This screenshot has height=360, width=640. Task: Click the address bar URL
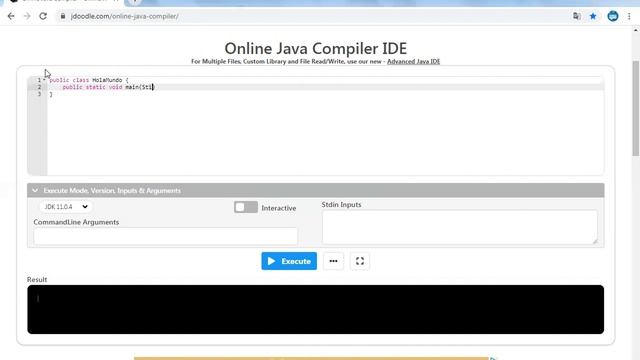(124, 16)
